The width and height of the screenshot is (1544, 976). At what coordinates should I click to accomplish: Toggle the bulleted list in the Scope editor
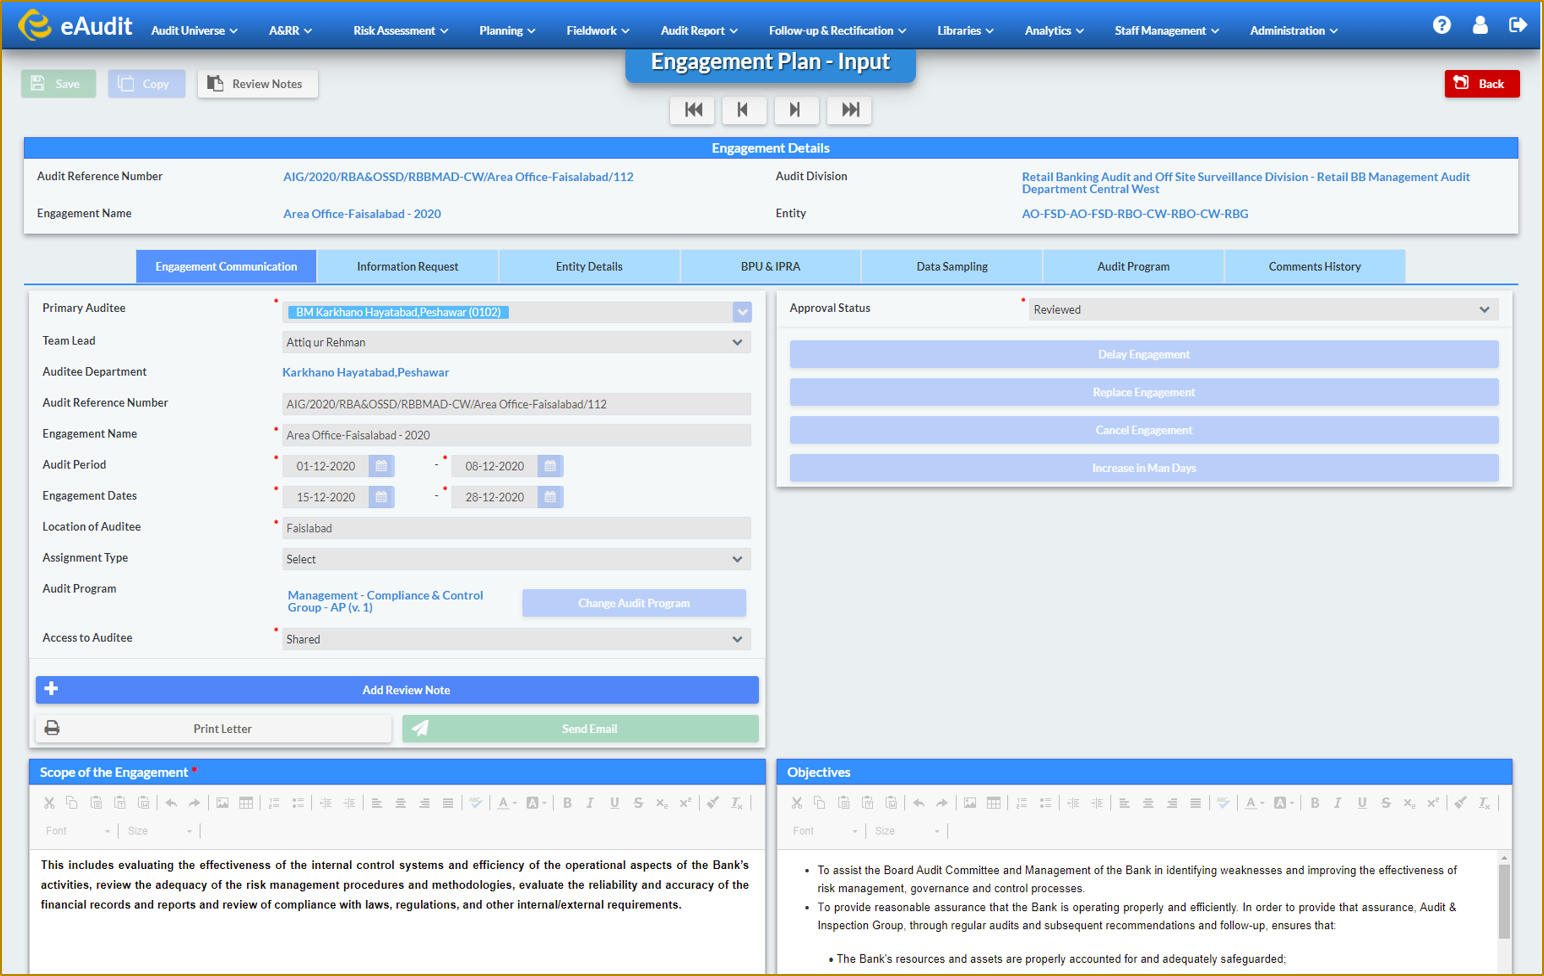pyautogui.click(x=297, y=802)
